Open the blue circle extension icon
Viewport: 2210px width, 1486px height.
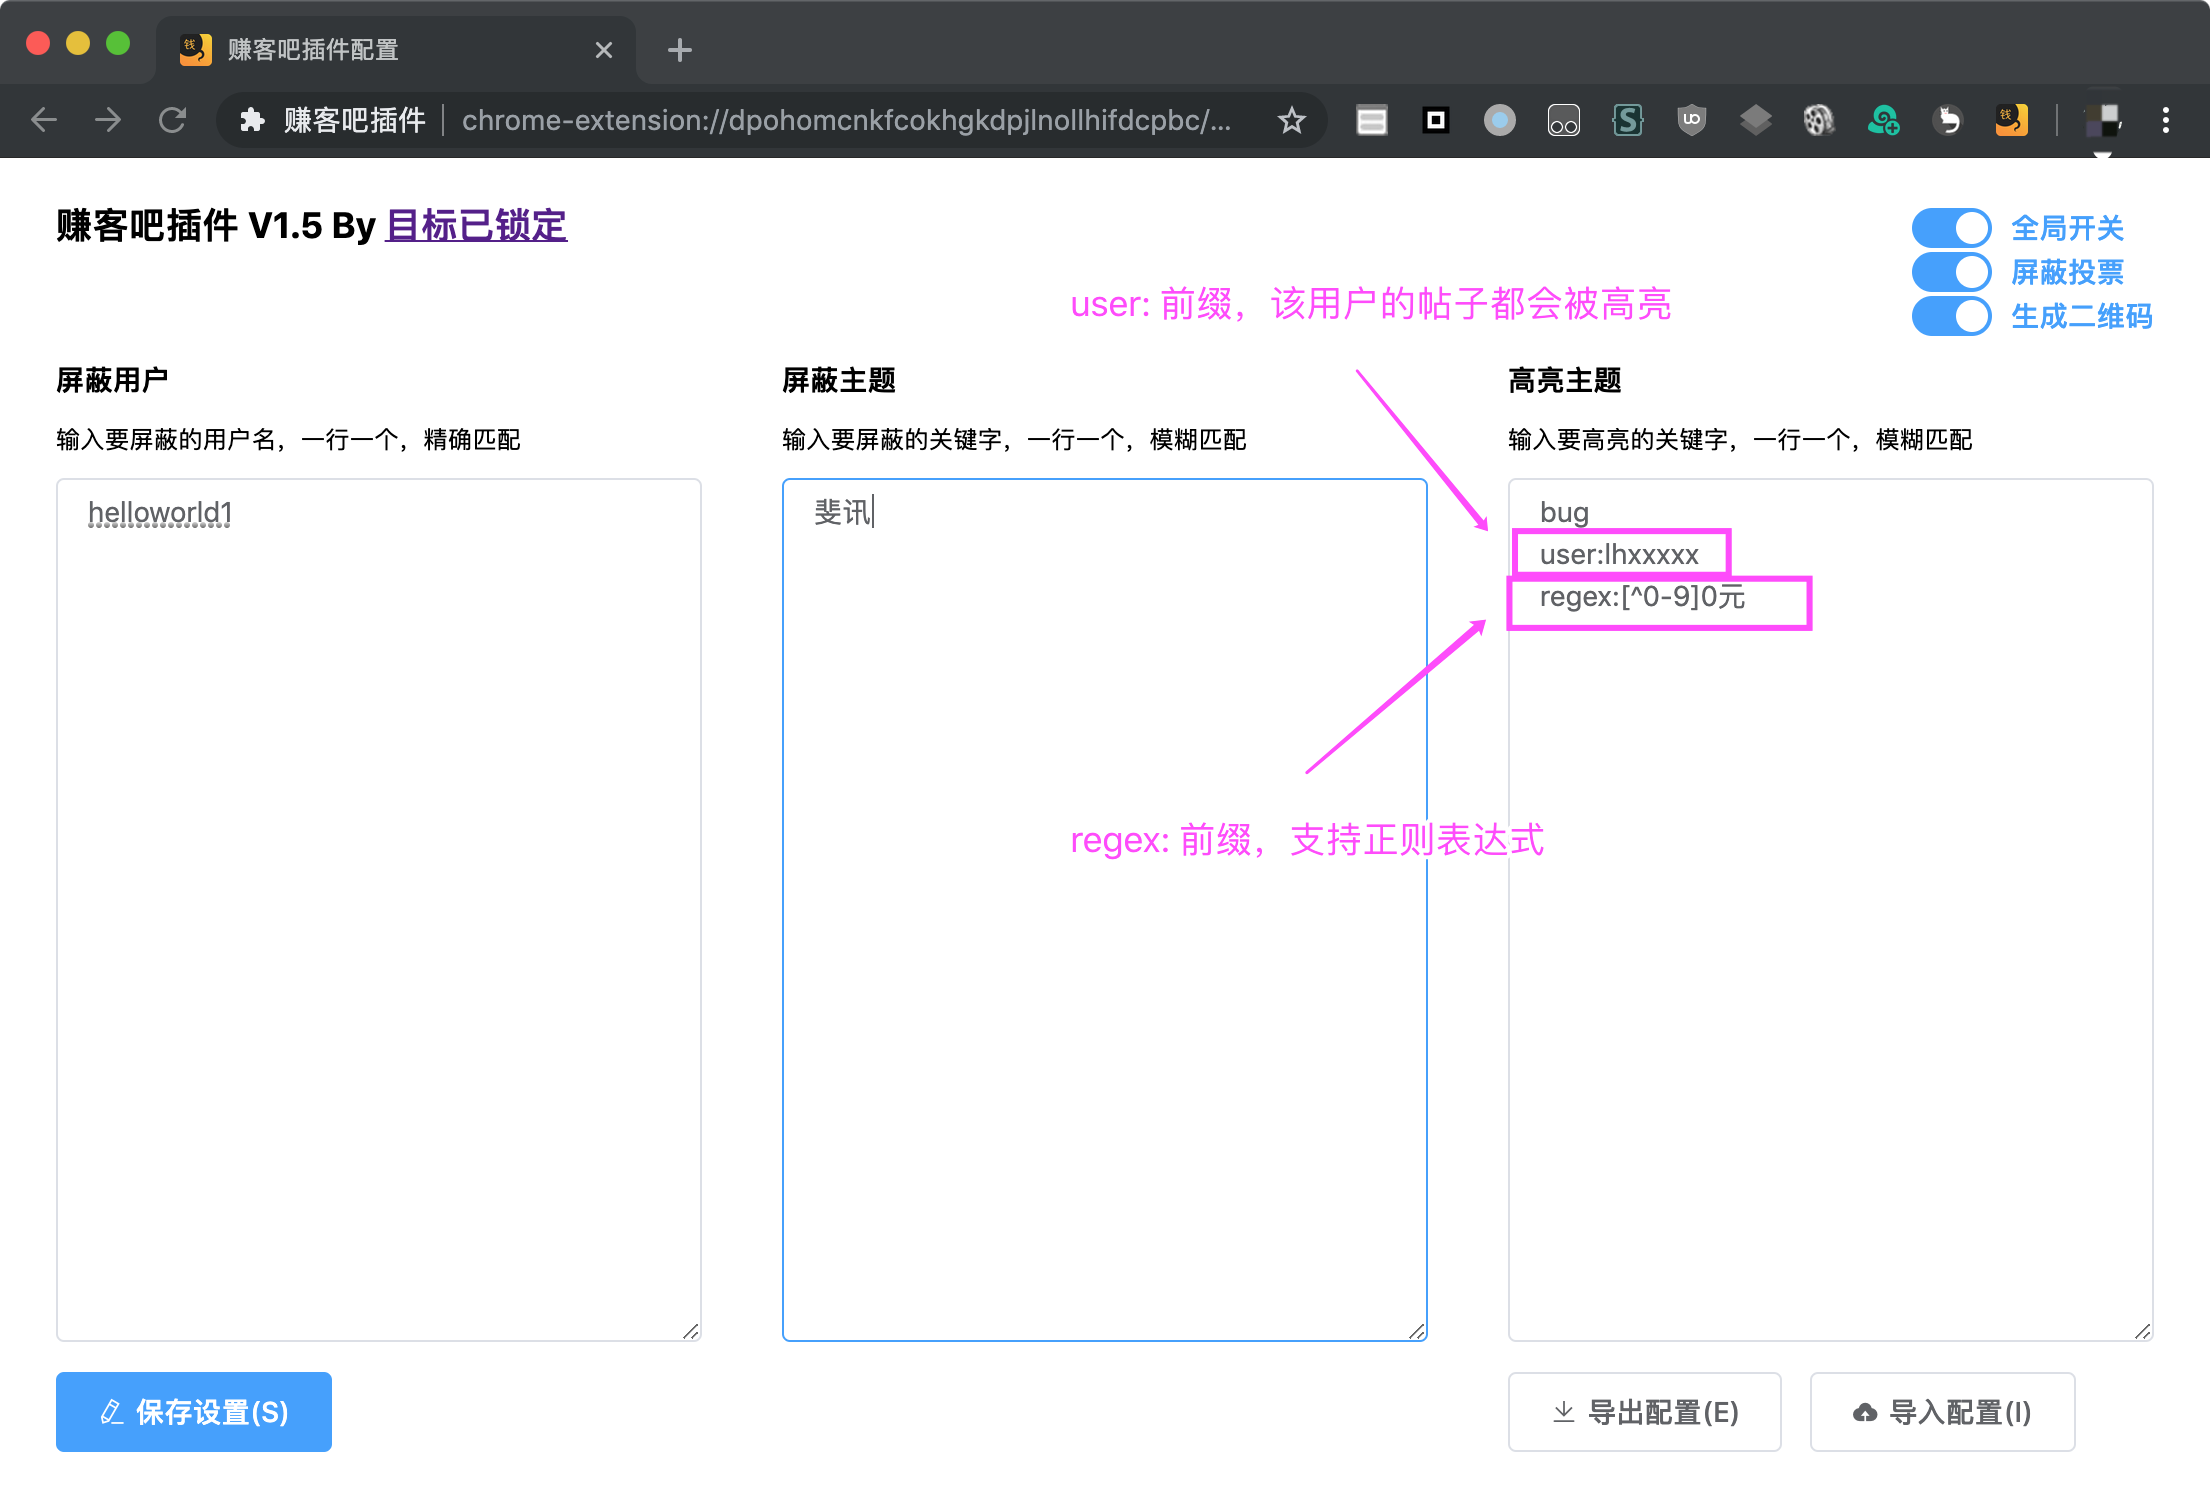pos(1499,120)
